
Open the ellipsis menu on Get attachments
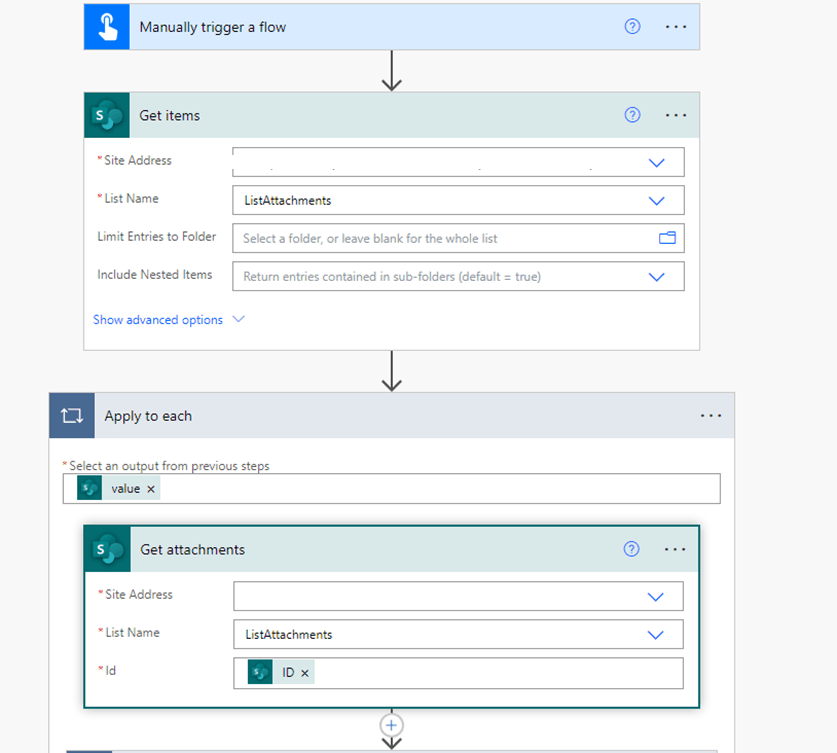pos(675,549)
